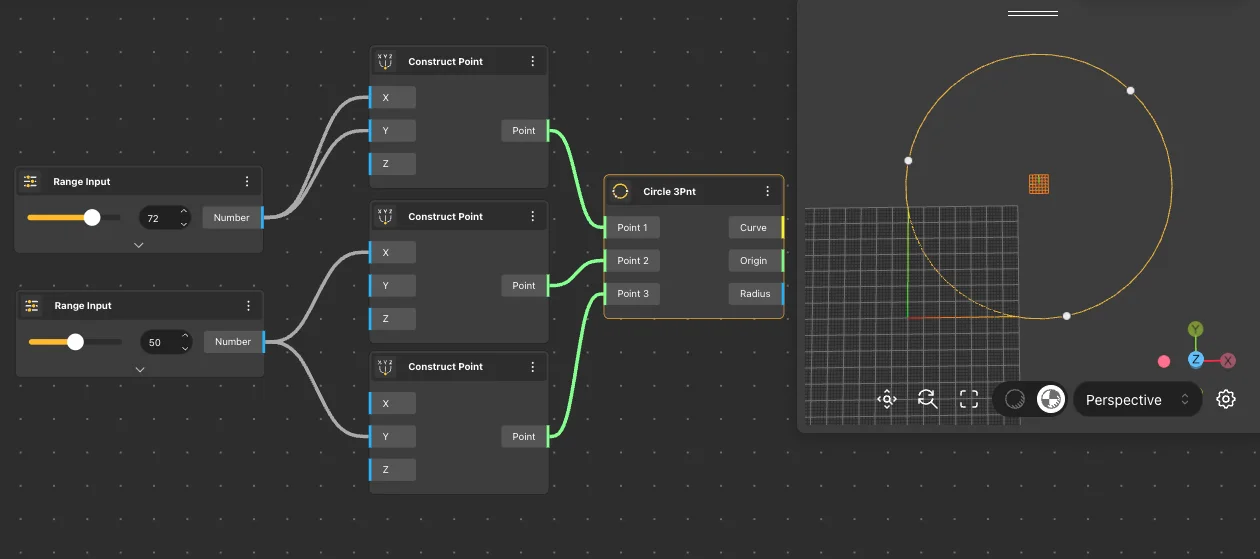This screenshot has height=559, width=1260.
Task: Enable the checkered material display mode
Action: coord(1050,400)
